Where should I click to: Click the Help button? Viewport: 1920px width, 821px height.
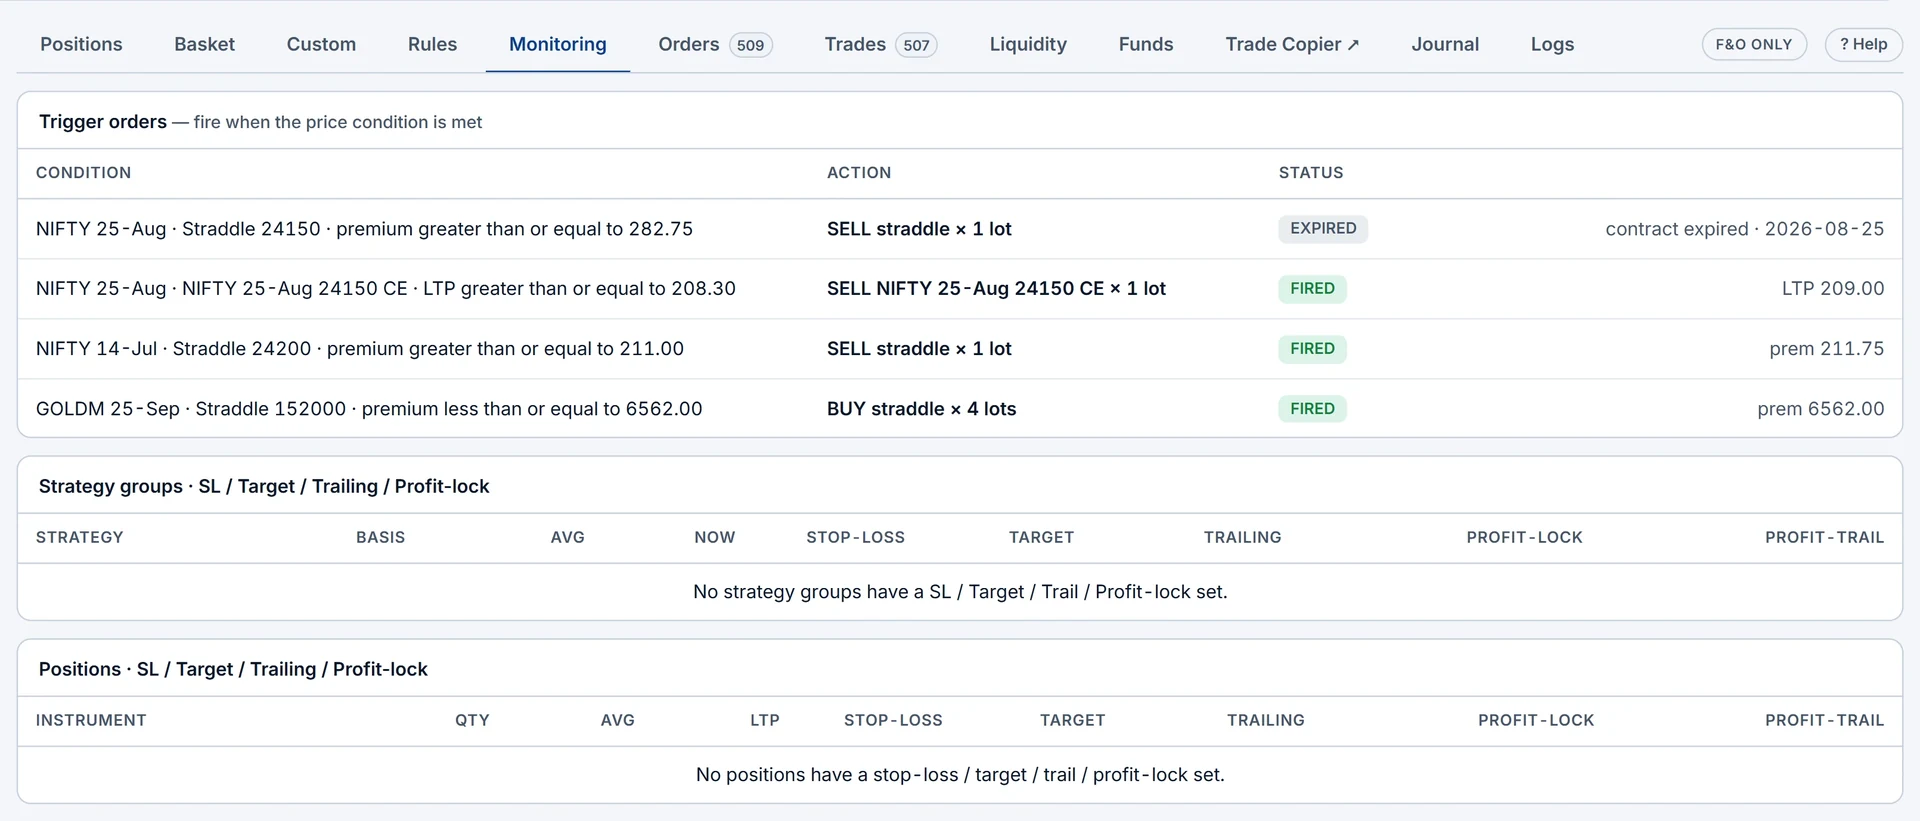click(1863, 44)
